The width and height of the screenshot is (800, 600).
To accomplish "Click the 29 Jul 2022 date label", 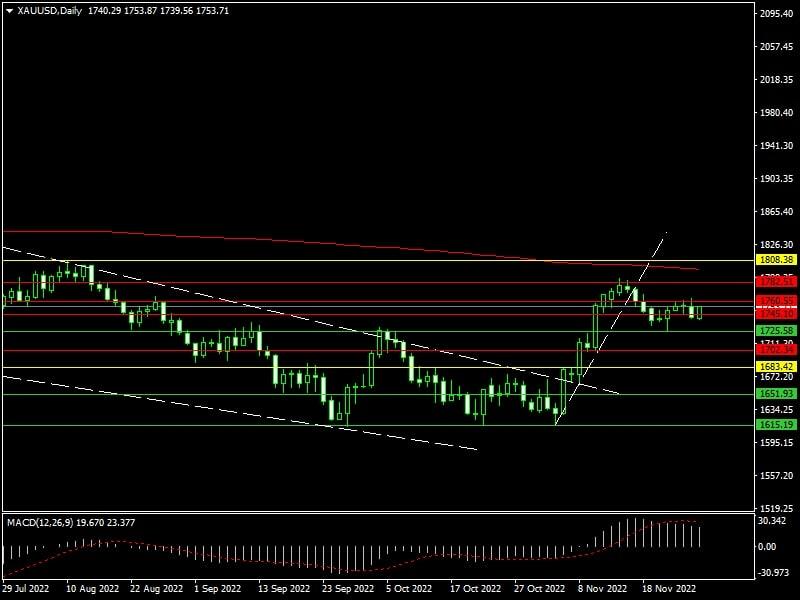I will [x=26, y=588].
